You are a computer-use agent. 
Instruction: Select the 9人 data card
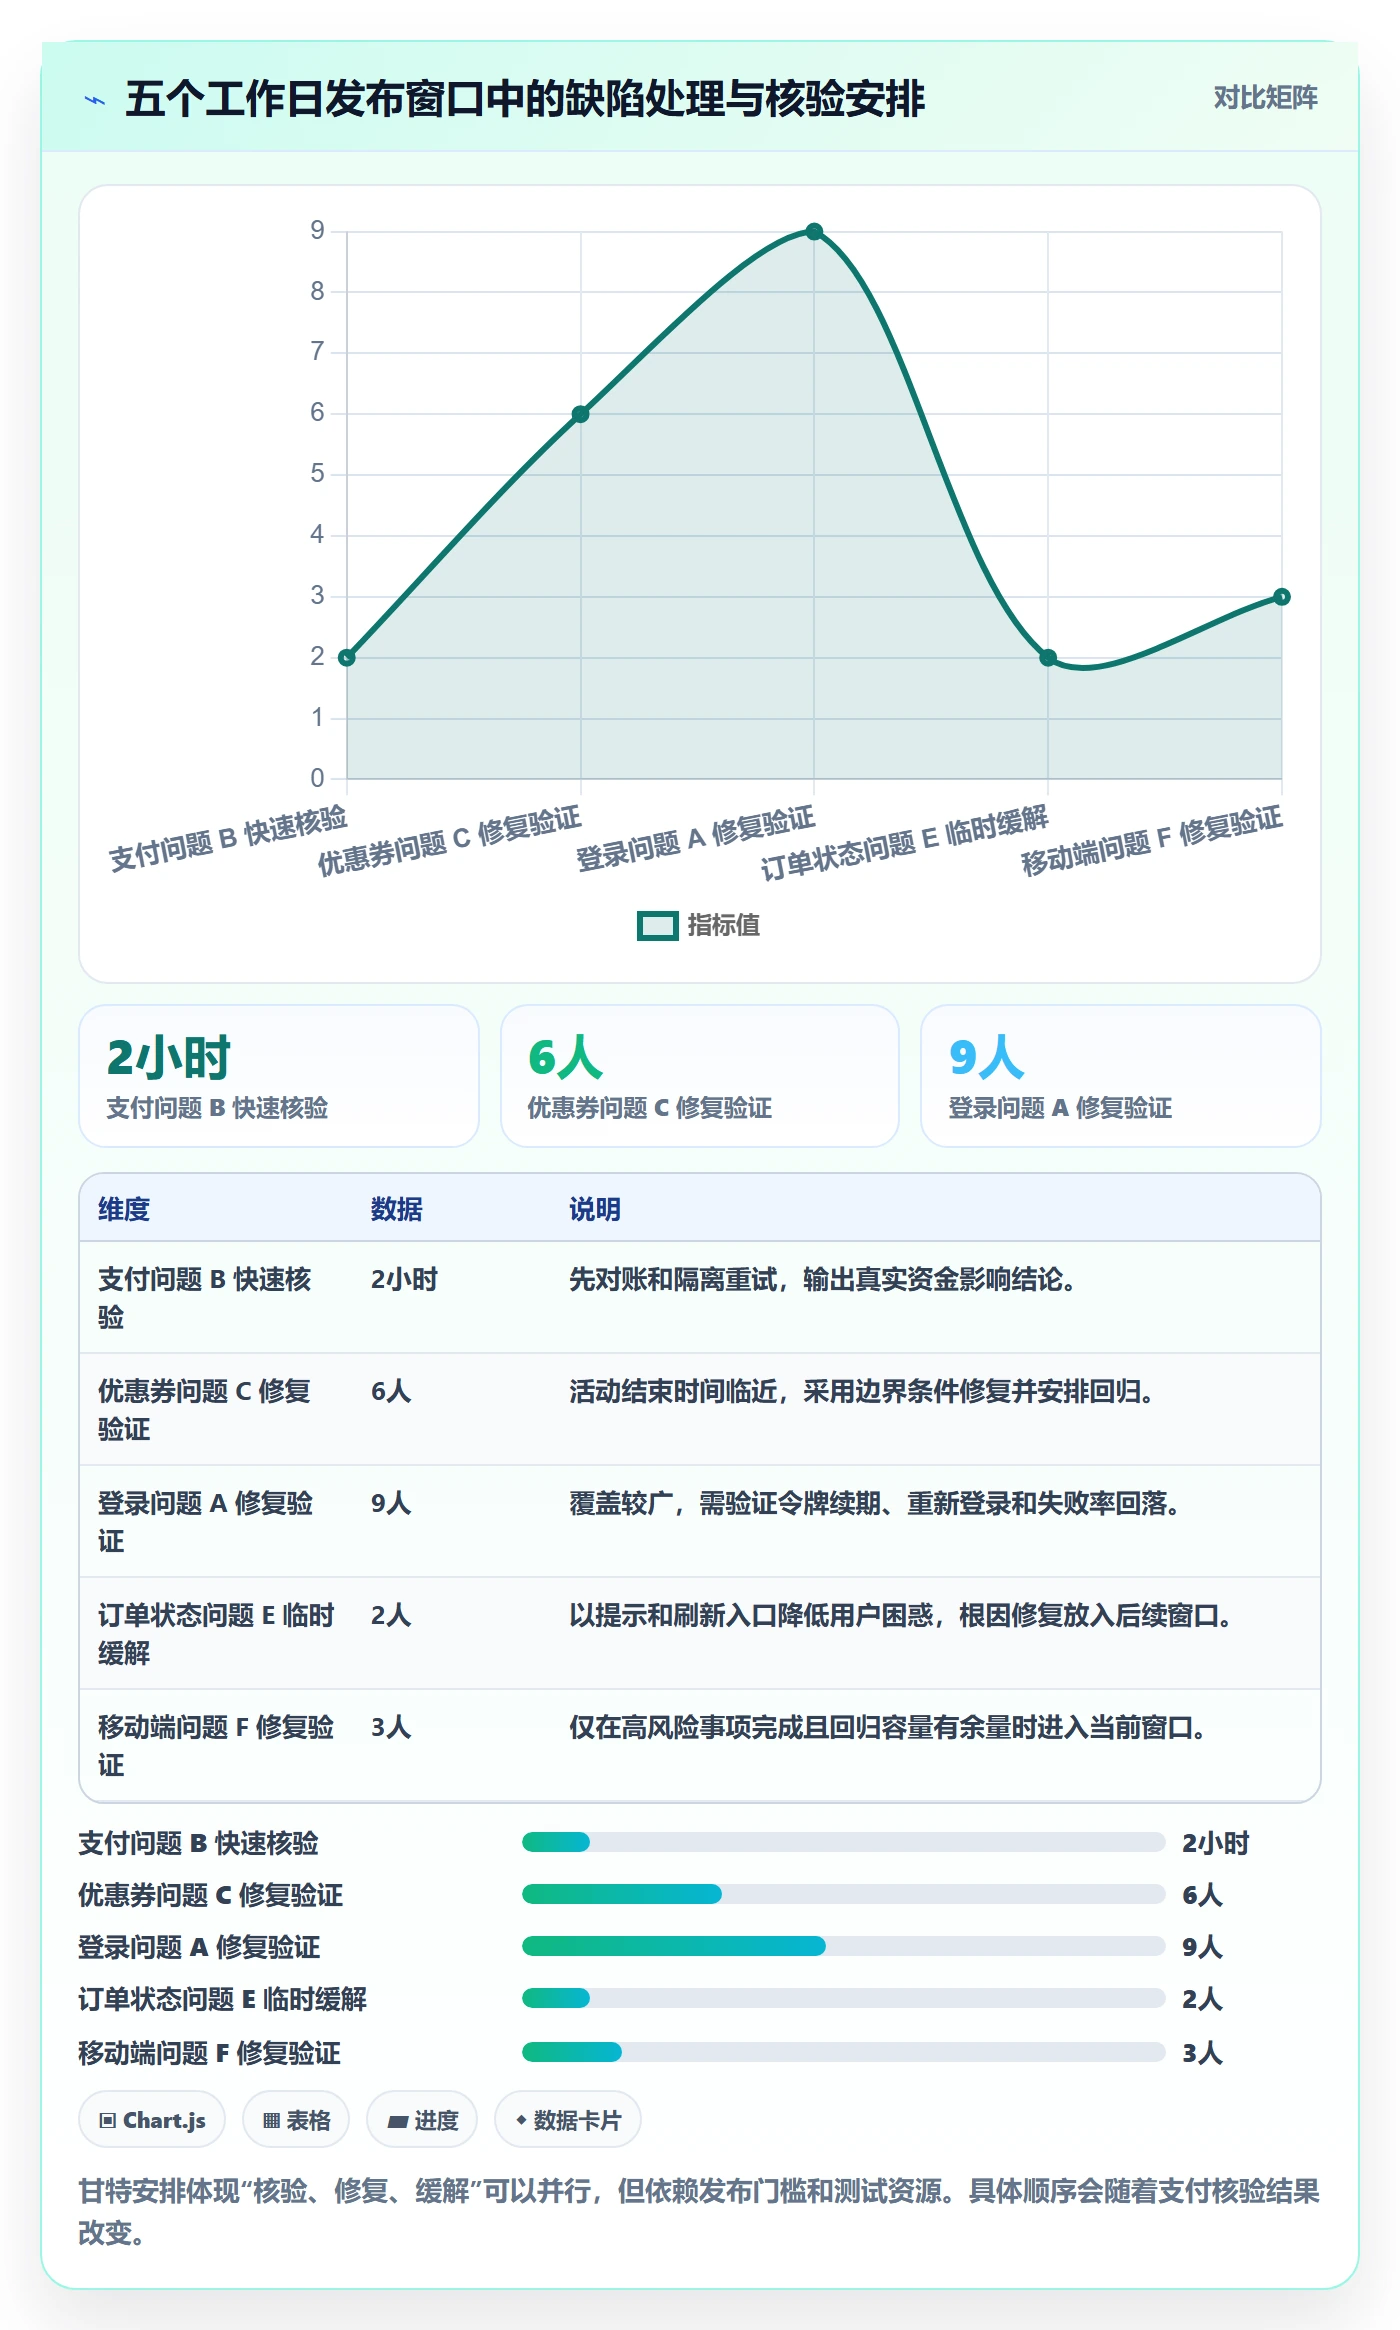click(x=1120, y=1076)
